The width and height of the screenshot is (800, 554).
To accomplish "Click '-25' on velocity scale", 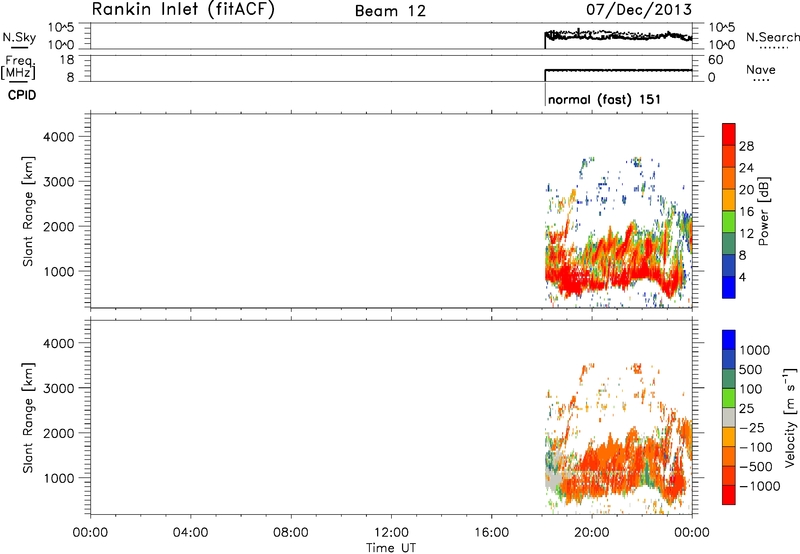I will [x=751, y=428].
